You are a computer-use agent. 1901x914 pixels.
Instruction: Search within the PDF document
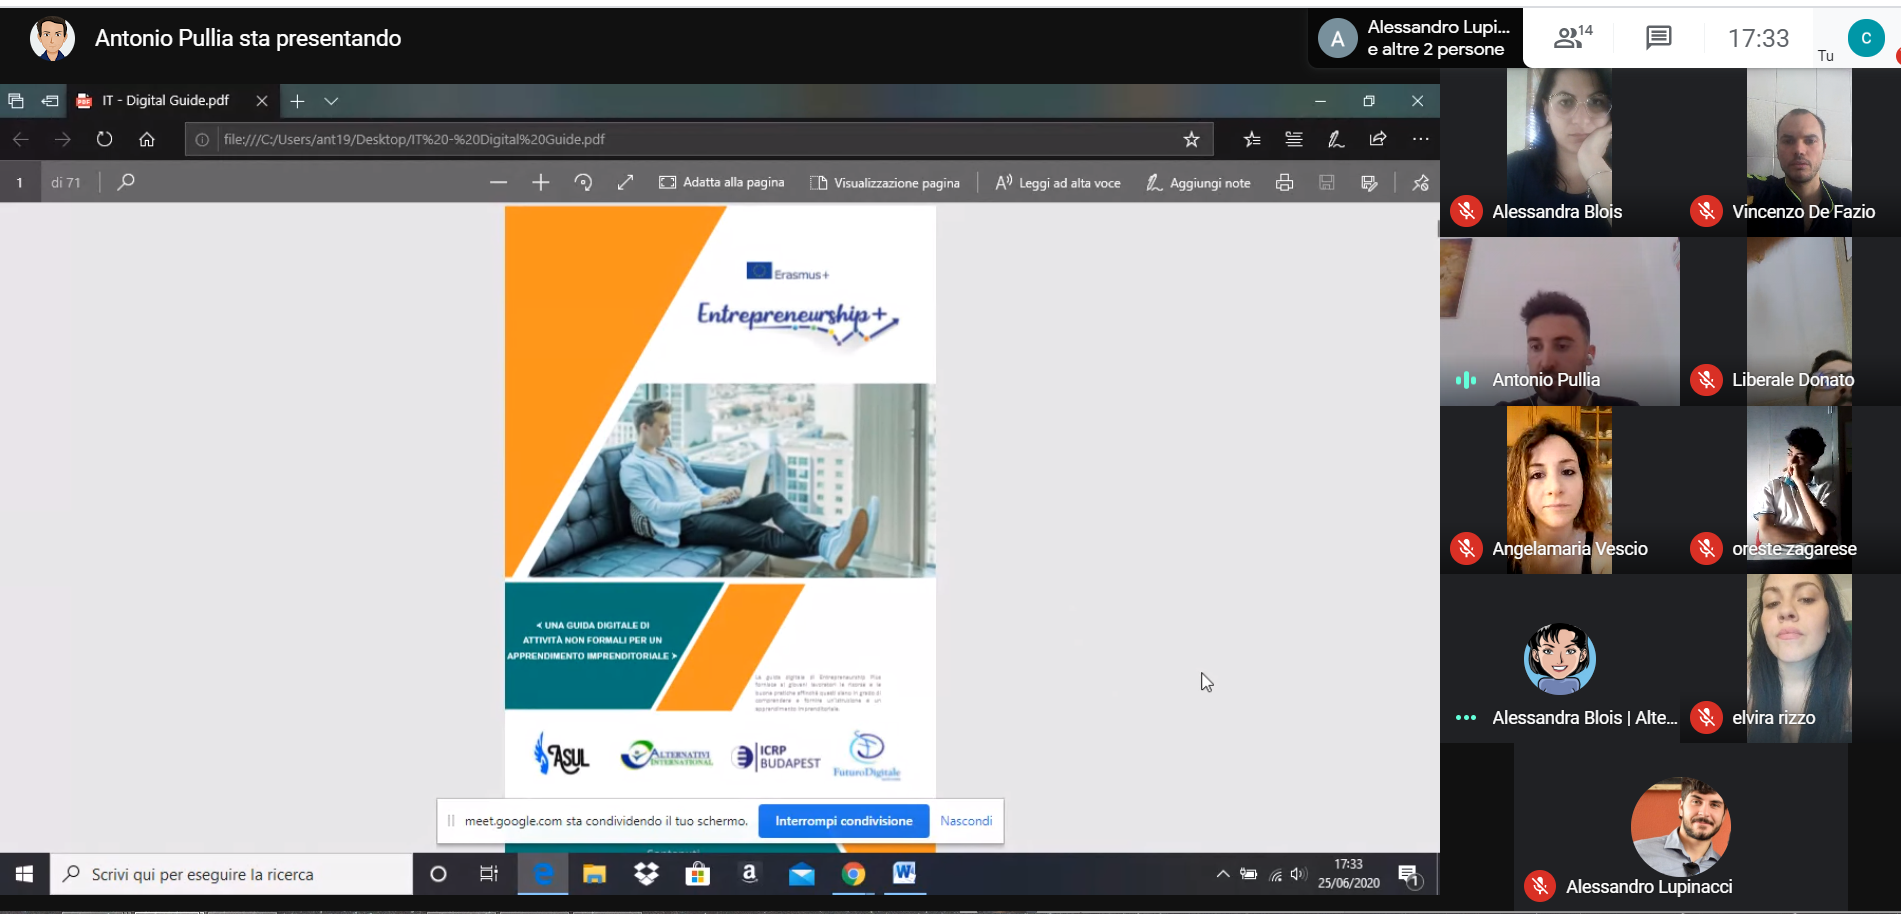[x=126, y=182]
